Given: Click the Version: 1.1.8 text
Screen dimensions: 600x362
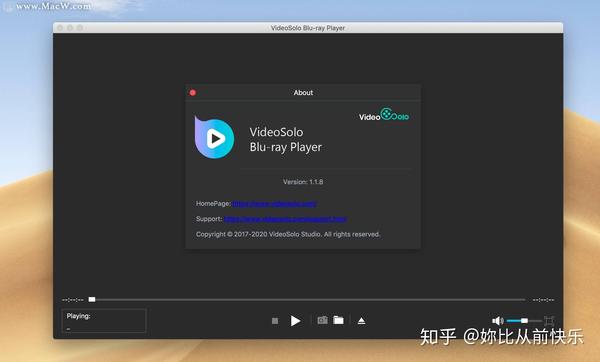Looking at the screenshot, I should (303, 182).
